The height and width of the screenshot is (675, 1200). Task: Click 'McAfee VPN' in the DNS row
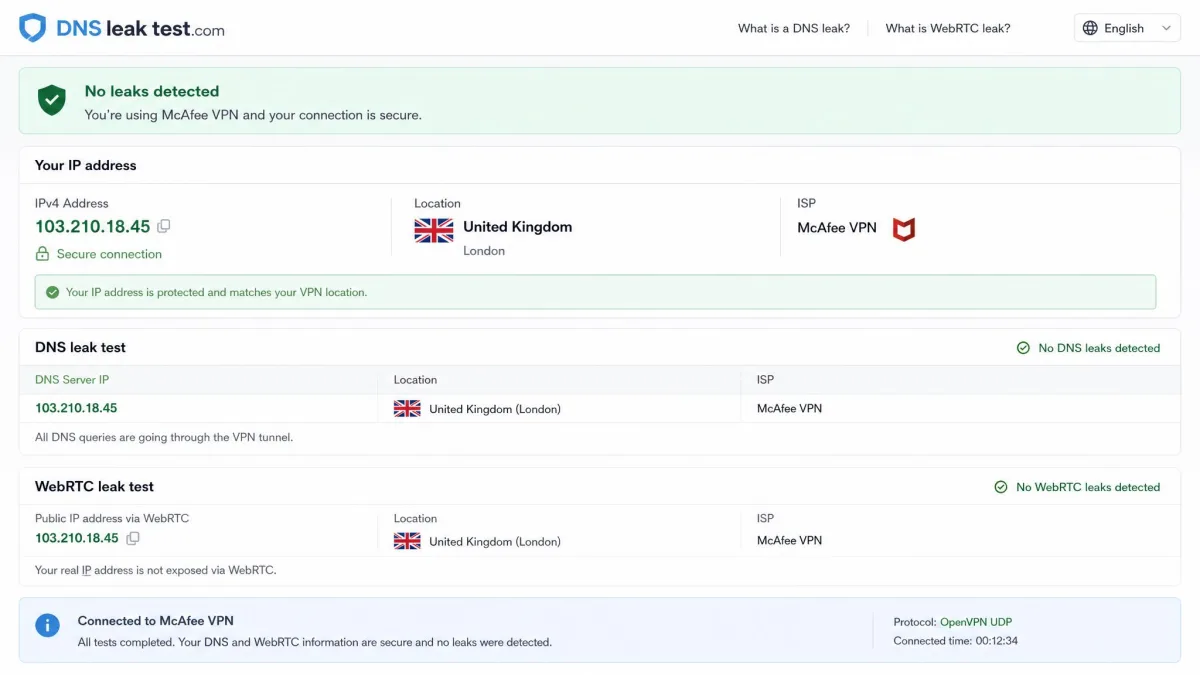[789, 408]
